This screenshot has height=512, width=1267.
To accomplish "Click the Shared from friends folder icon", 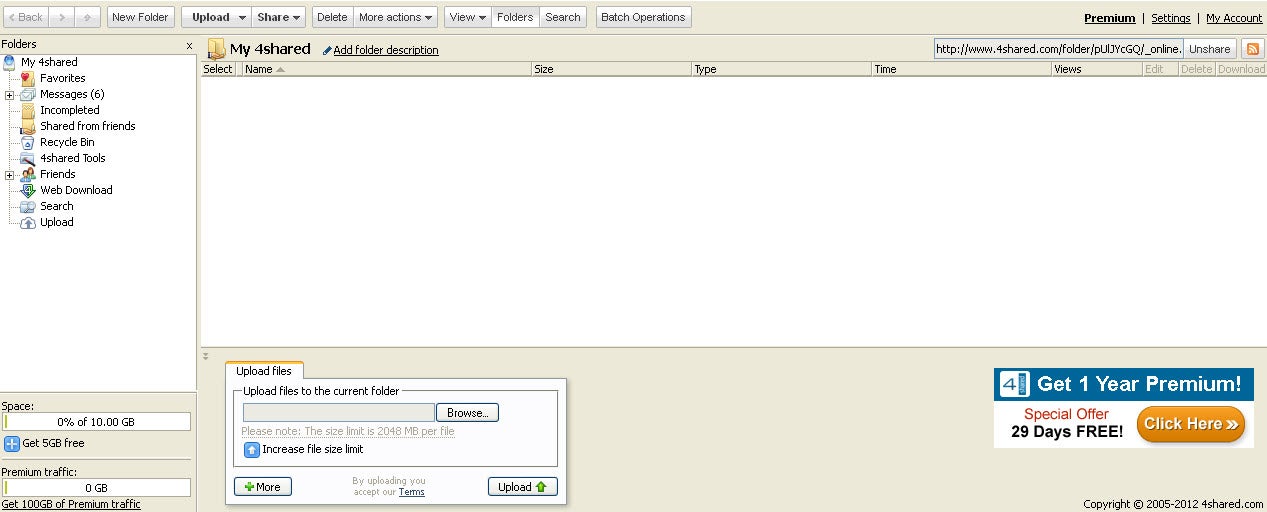I will pyautogui.click(x=28, y=126).
